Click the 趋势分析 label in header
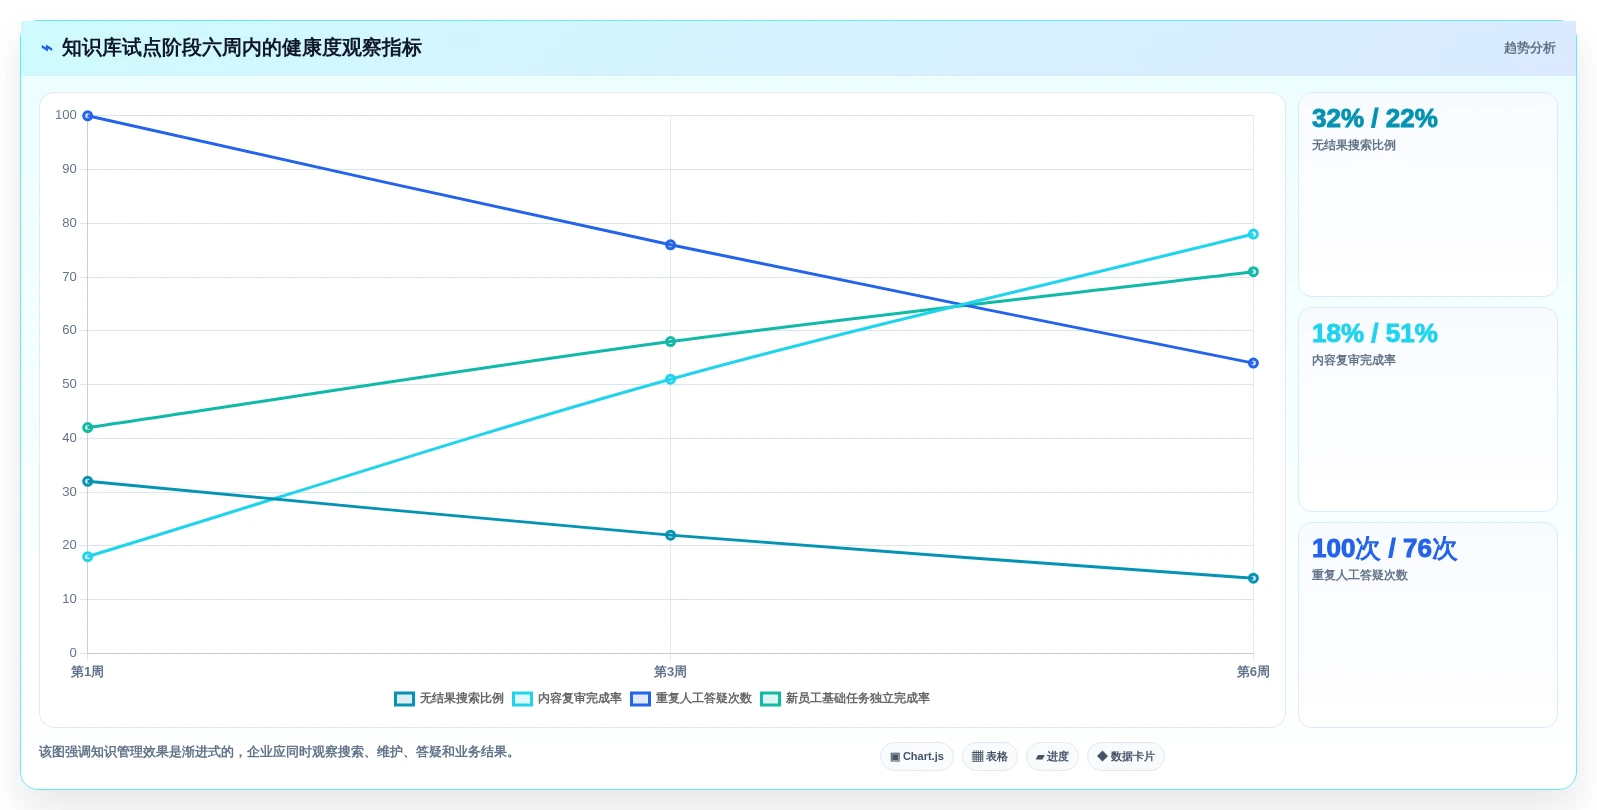Viewport: 1597px width, 810px height. pyautogui.click(x=1529, y=48)
